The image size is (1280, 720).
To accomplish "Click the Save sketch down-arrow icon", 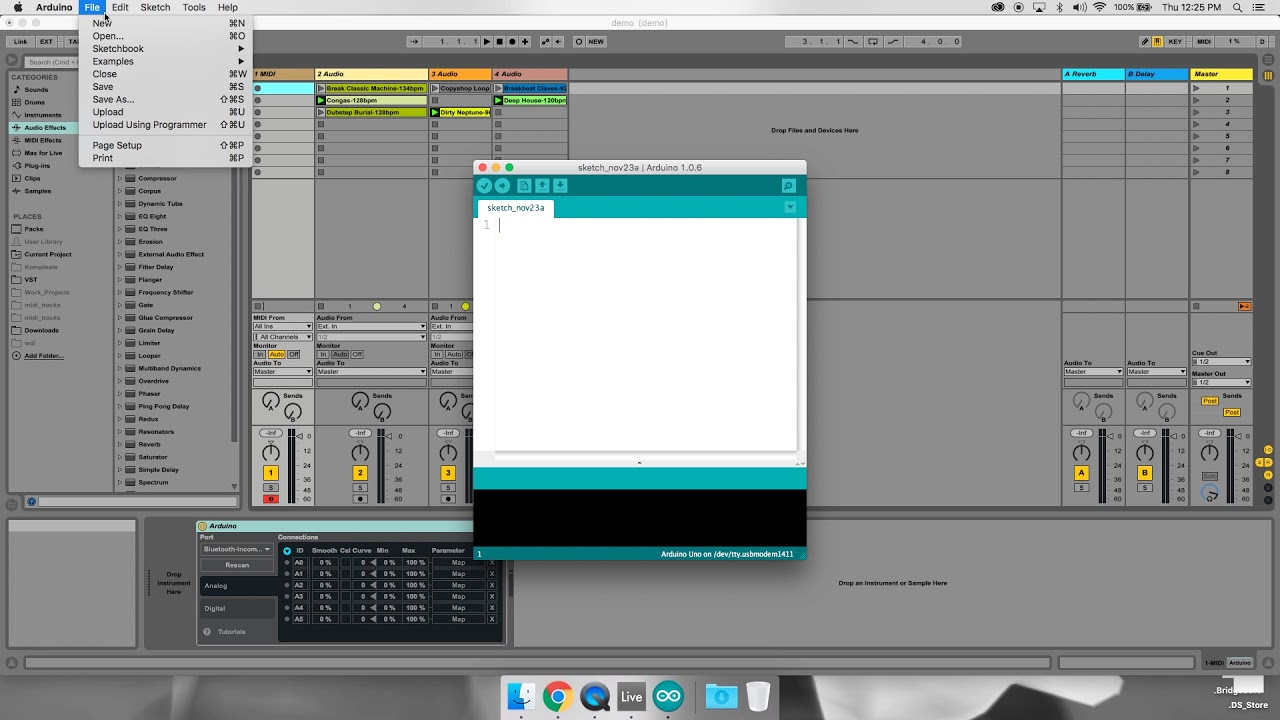I will point(560,186).
